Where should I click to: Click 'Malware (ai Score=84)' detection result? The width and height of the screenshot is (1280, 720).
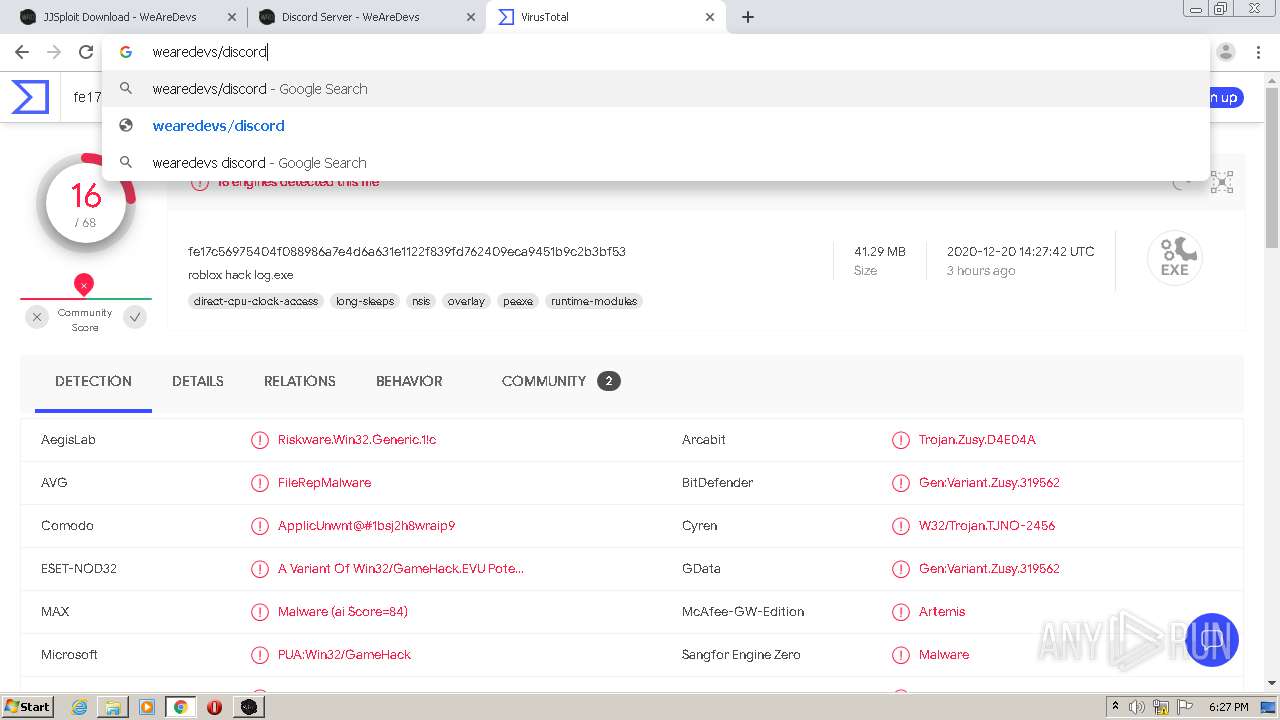(343, 612)
